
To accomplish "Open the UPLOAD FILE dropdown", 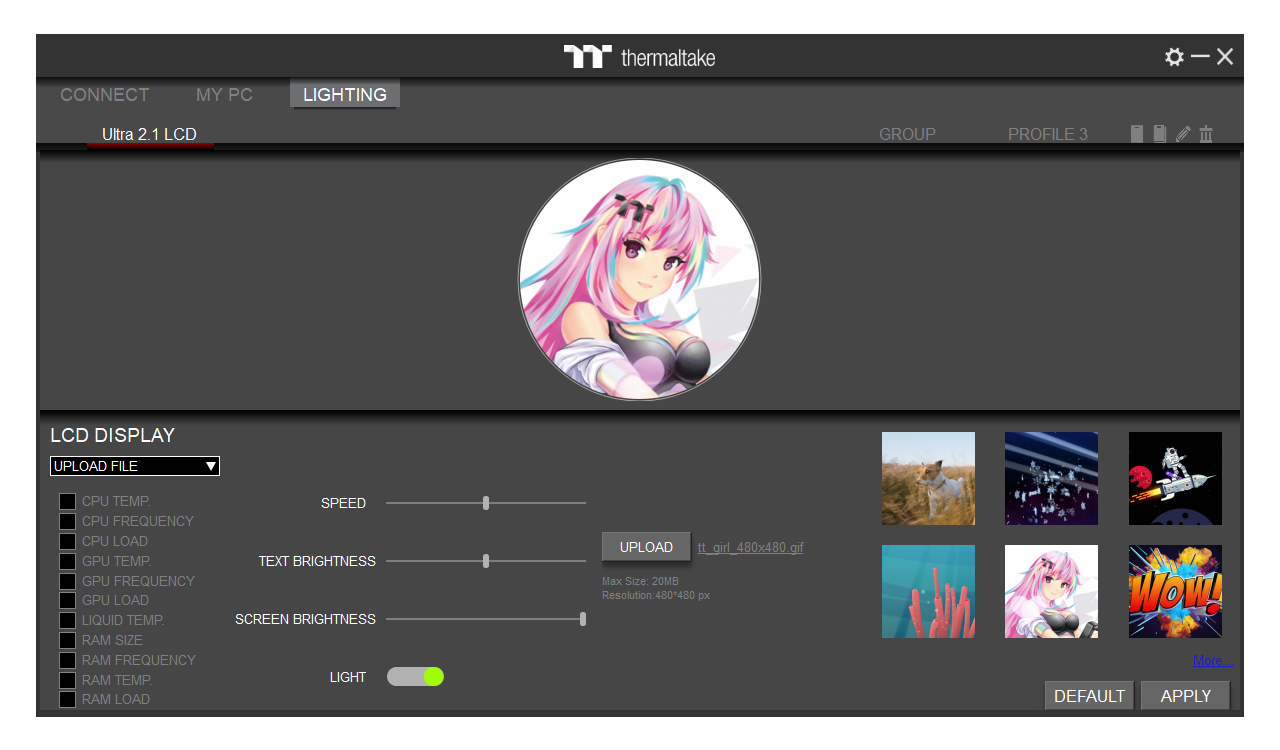I will point(135,466).
